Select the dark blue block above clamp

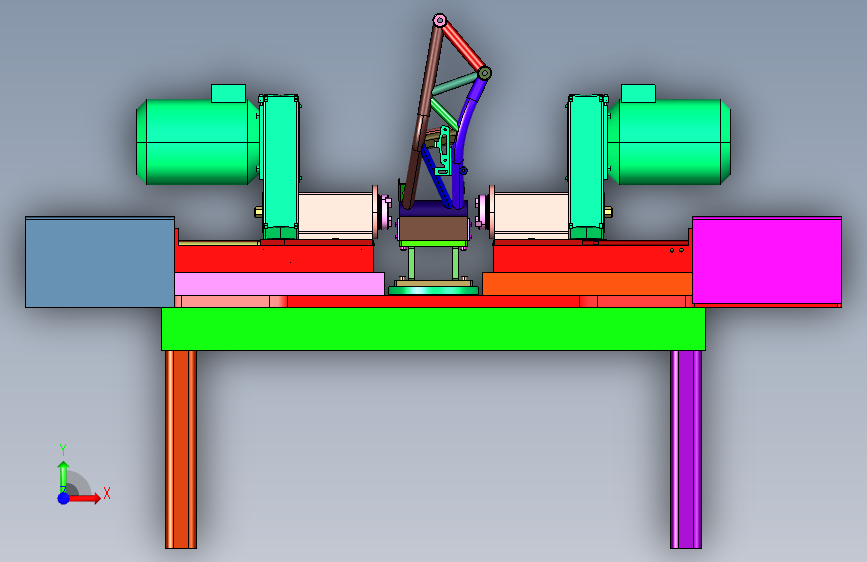tap(434, 209)
